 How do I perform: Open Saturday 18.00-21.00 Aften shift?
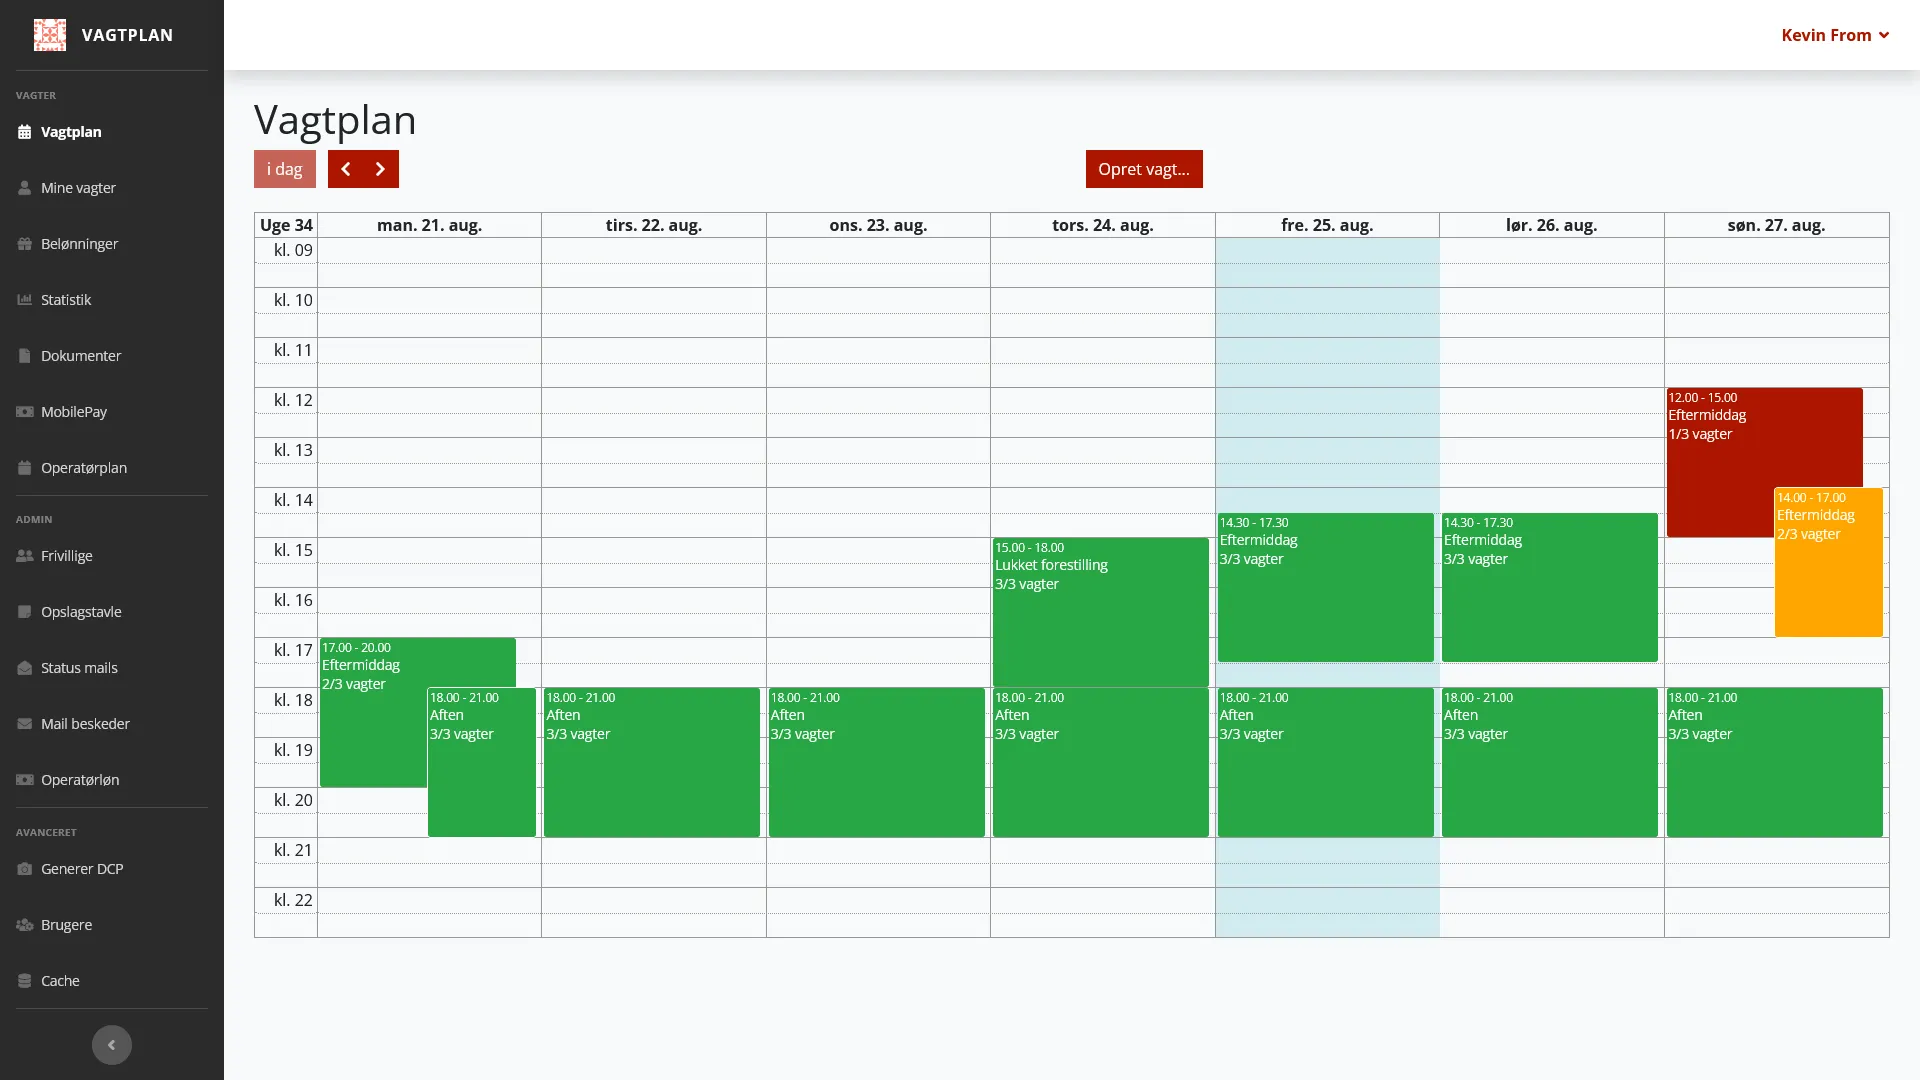coord(1550,762)
